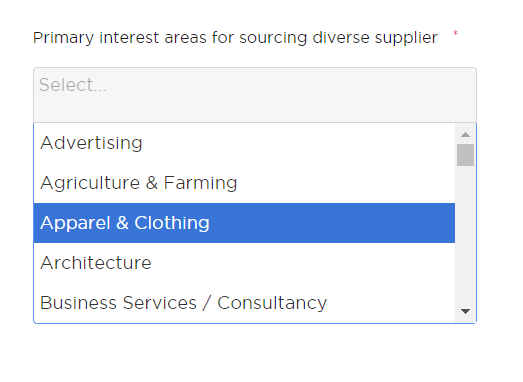The height and width of the screenshot is (382, 523).
Task: Select Architecture in the dropdown list
Action: 244,263
